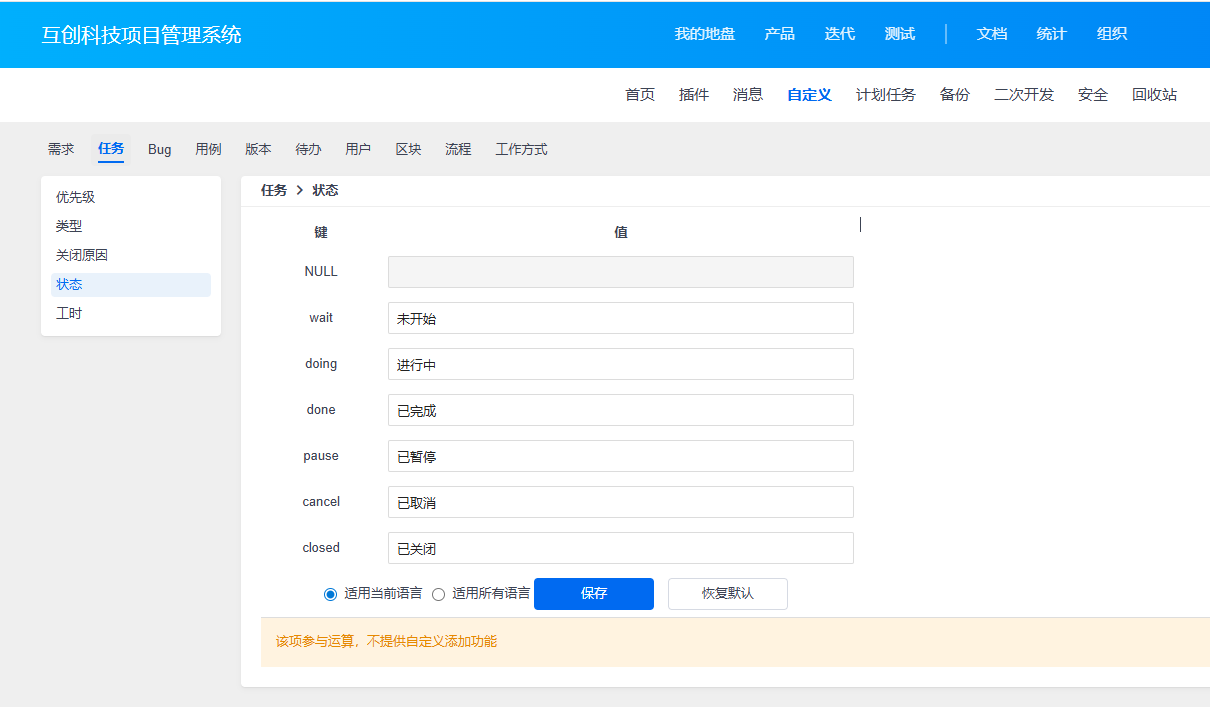
Task: Select the '适用当前语言' radio option
Action: point(331,594)
